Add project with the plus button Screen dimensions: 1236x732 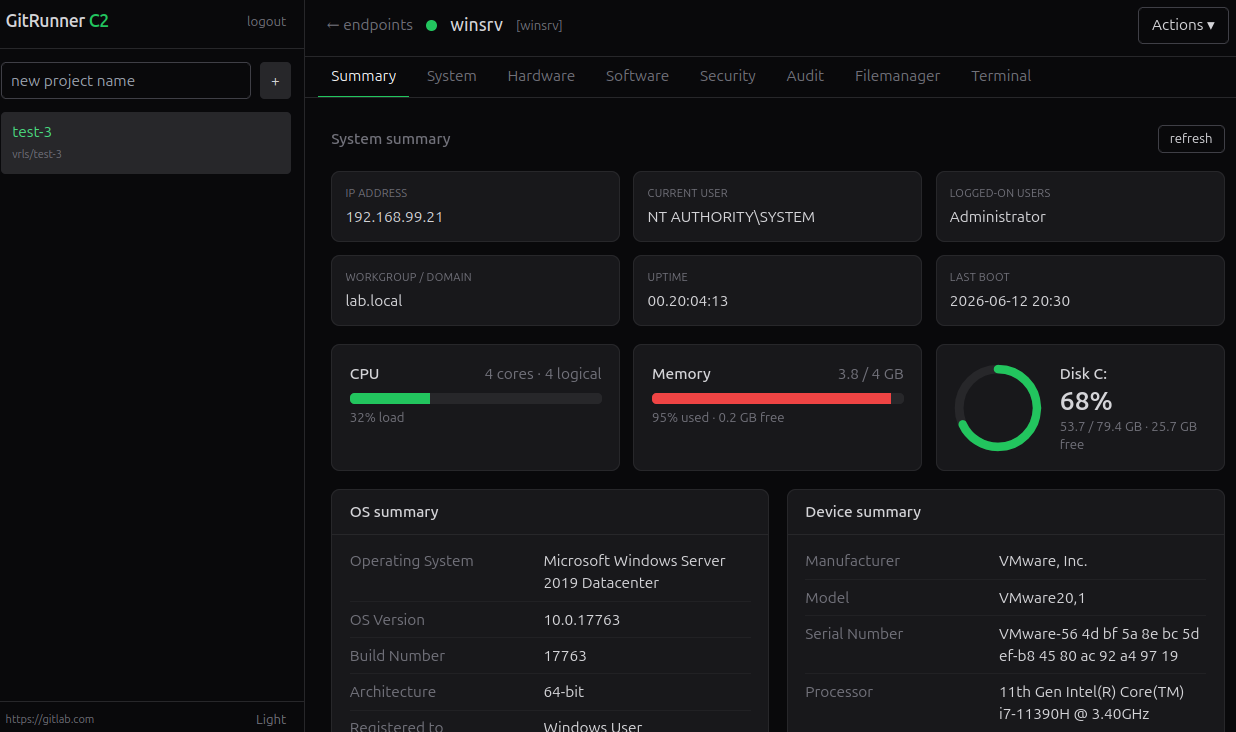[275, 81]
